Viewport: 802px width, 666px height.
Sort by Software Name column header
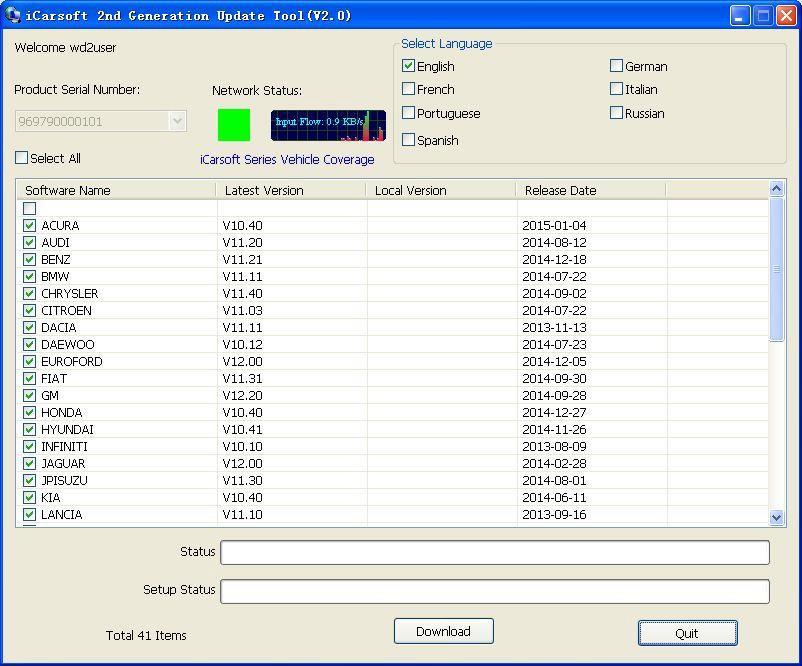coord(116,190)
